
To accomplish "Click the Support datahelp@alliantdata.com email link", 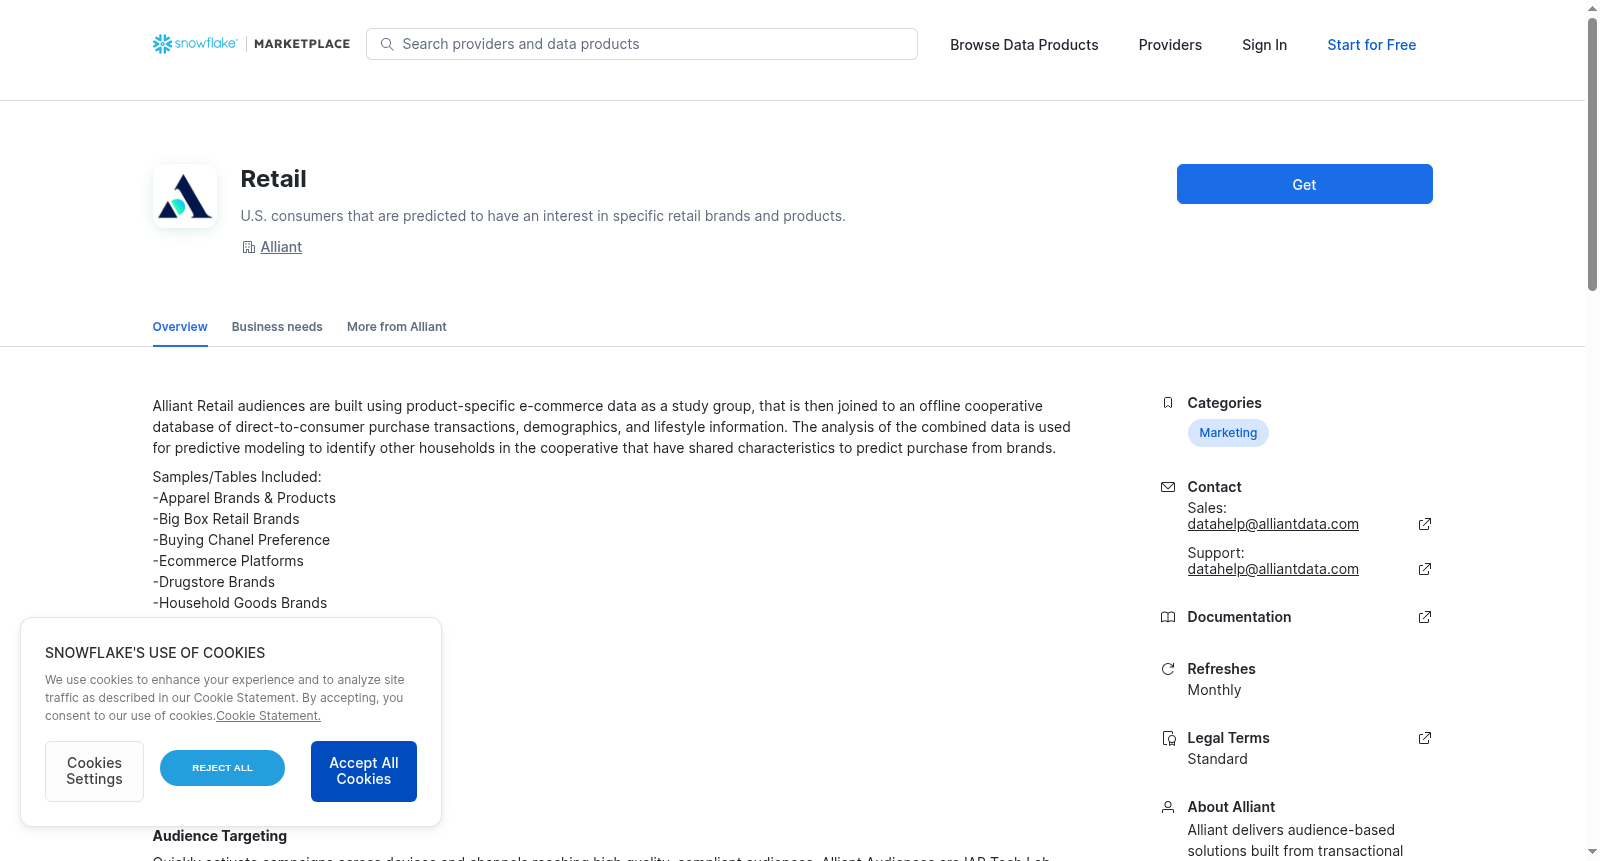I will pos(1273,569).
